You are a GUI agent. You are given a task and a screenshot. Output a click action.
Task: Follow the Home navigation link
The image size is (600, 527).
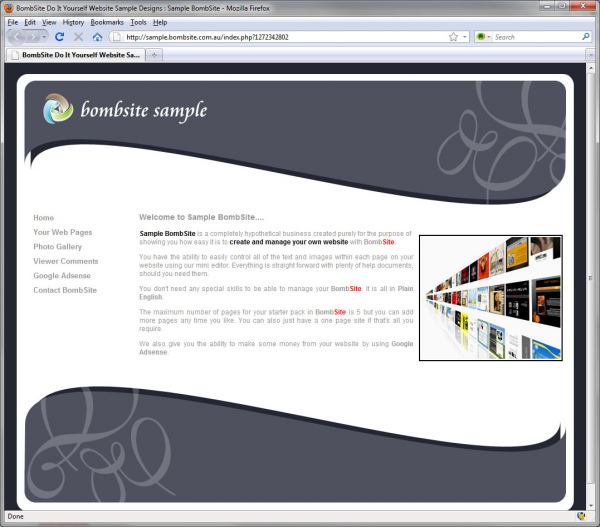tap(44, 217)
